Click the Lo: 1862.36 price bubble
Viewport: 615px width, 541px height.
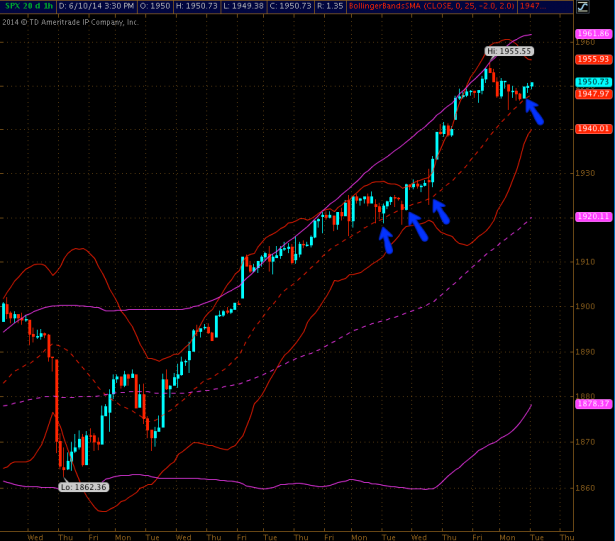tap(83, 487)
